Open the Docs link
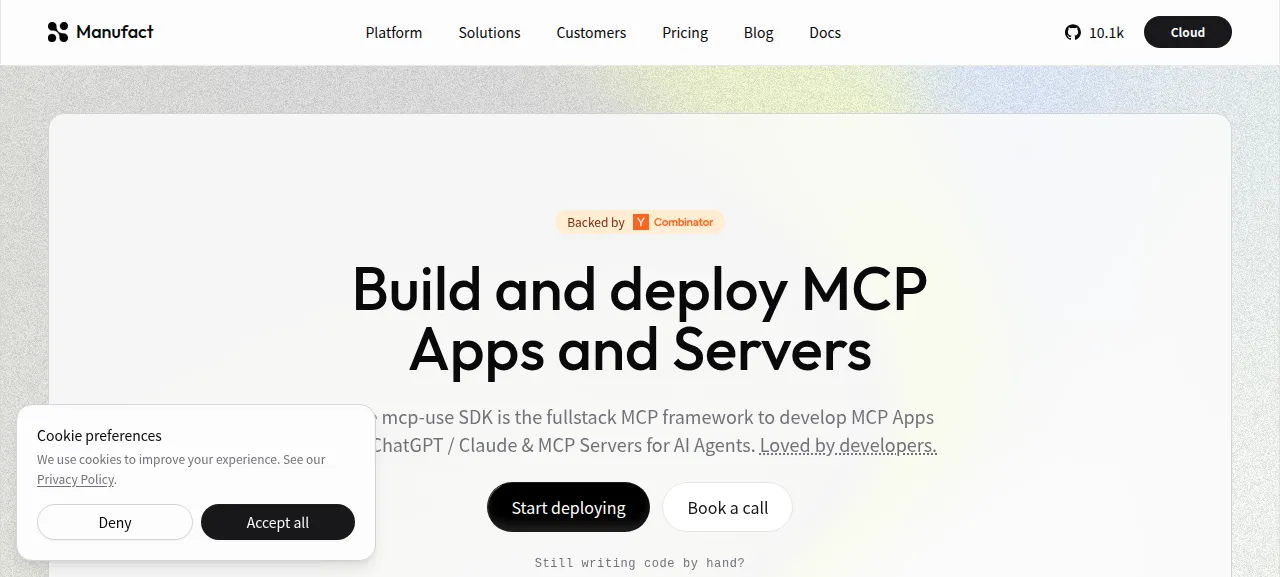 (x=825, y=33)
